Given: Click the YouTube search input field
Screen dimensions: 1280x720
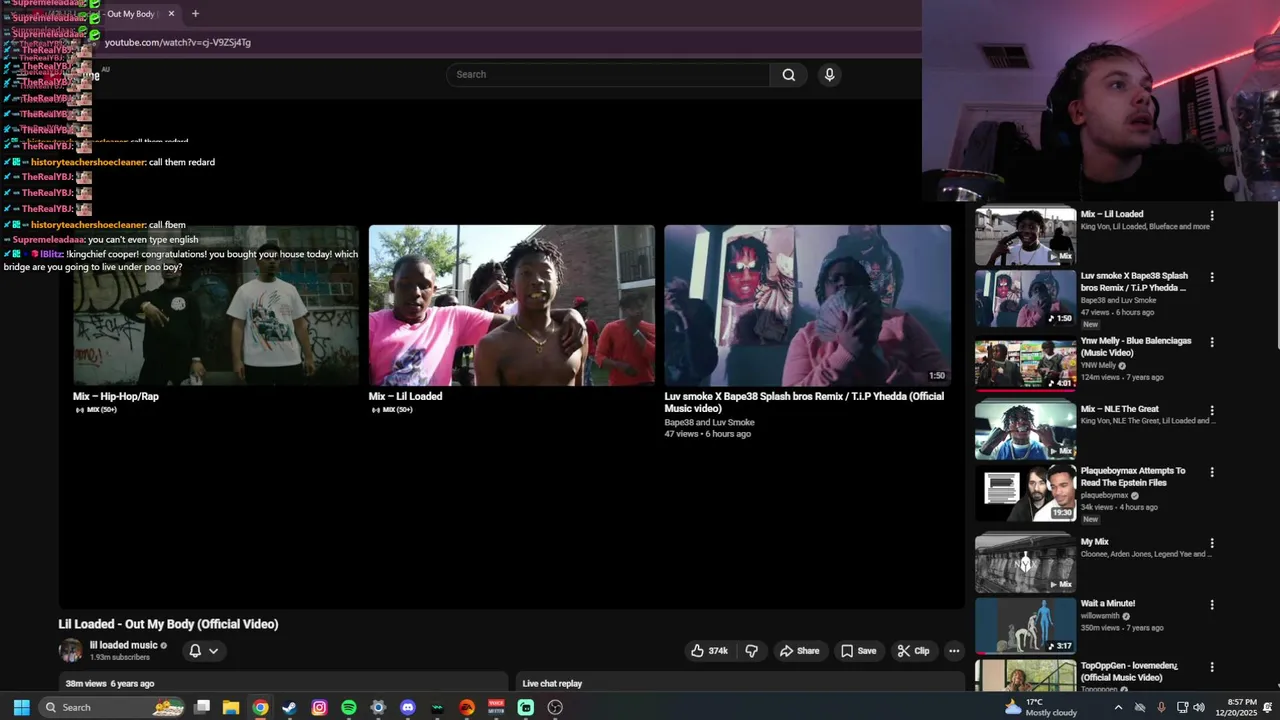Looking at the screenshot, I should point(608,75).
